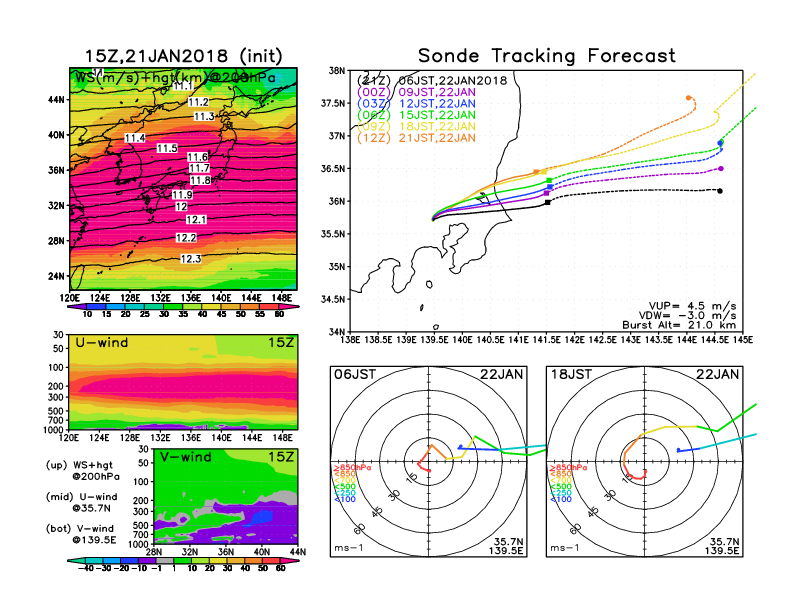Select legend entry '(03Z) 12JST,22JAN'
This screenshot has width=792, height=612.
[x=416, y=104]
